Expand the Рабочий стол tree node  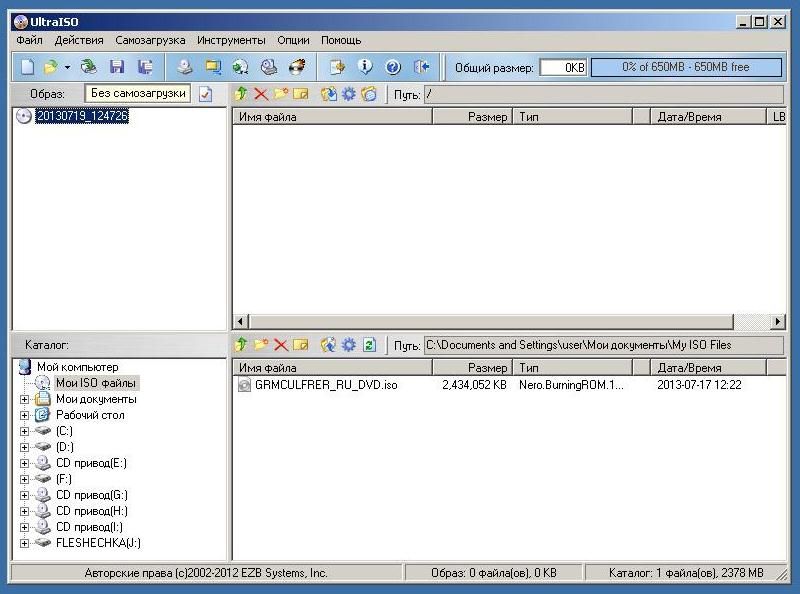pyautogui.click(x=24, y=415)
